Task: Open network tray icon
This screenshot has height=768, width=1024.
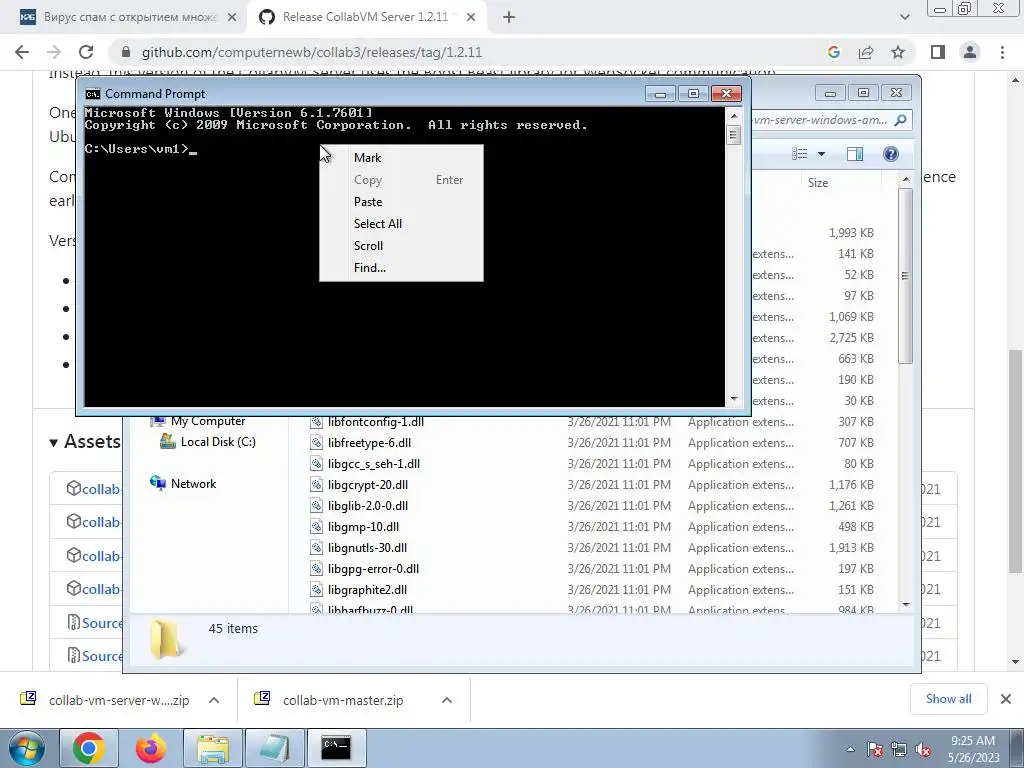Action: pos(899,750)
